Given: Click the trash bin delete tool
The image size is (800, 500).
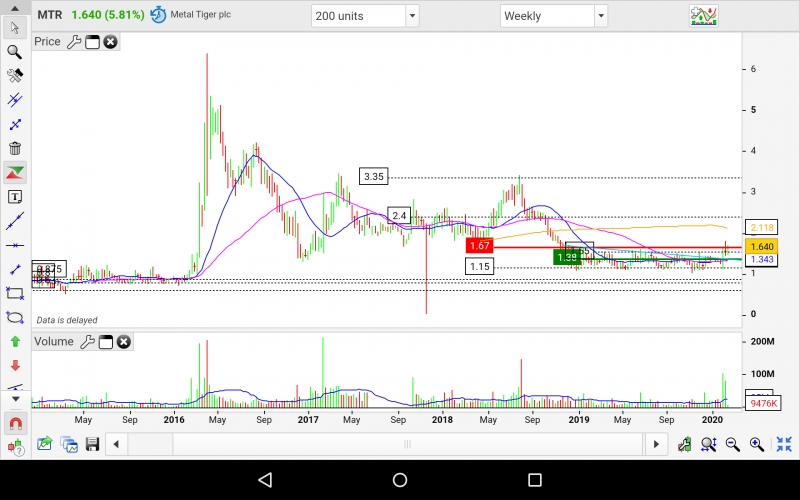Looking at the screenshot, I should pyautogui.click(x=15, y=148).
